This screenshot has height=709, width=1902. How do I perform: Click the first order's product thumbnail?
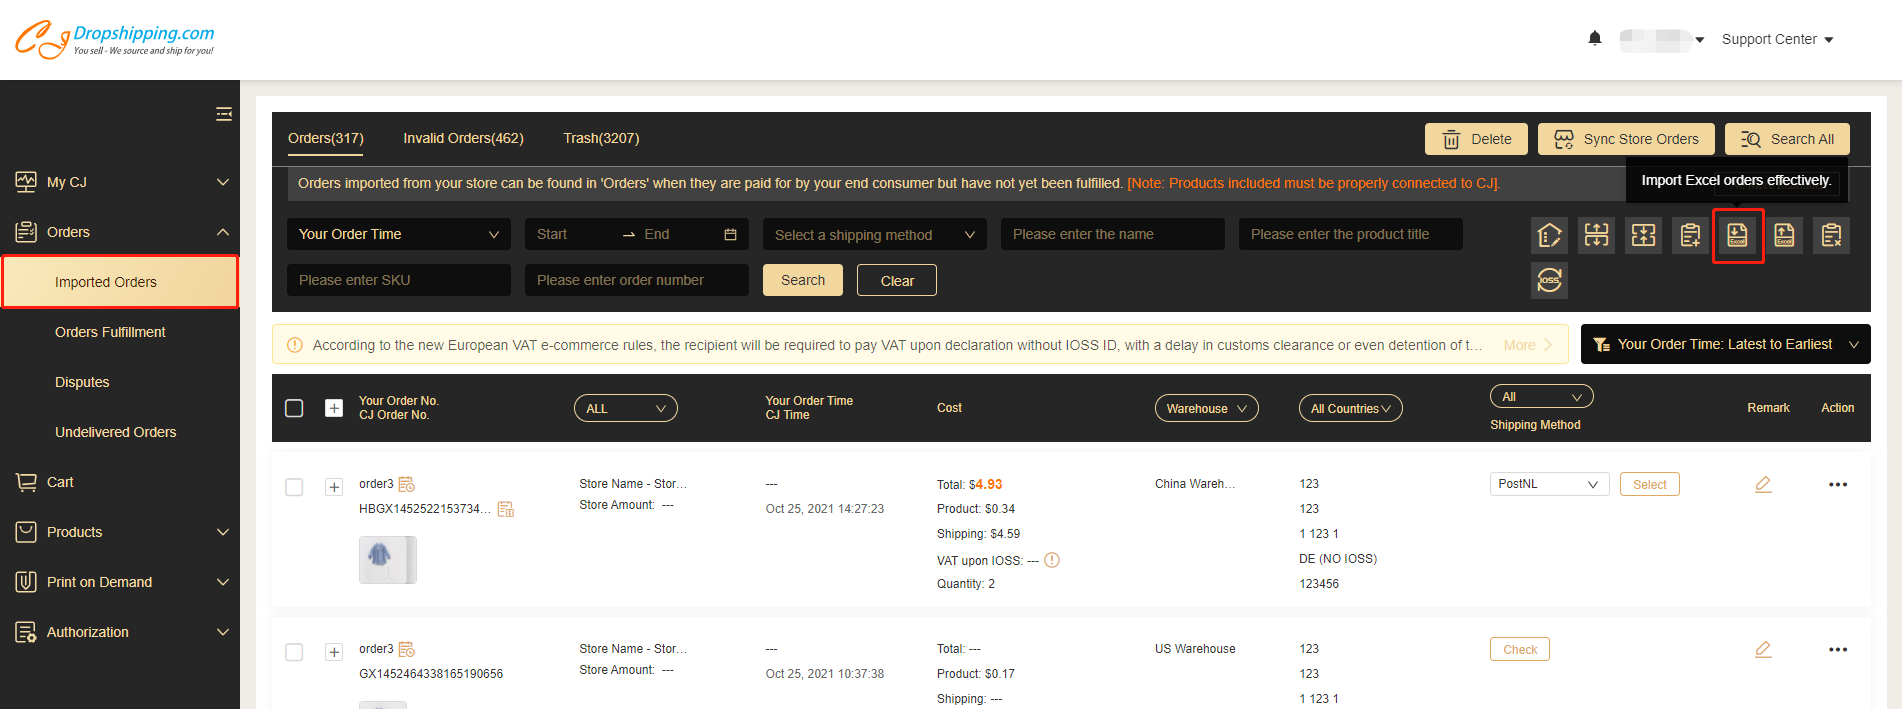point(387,559)
